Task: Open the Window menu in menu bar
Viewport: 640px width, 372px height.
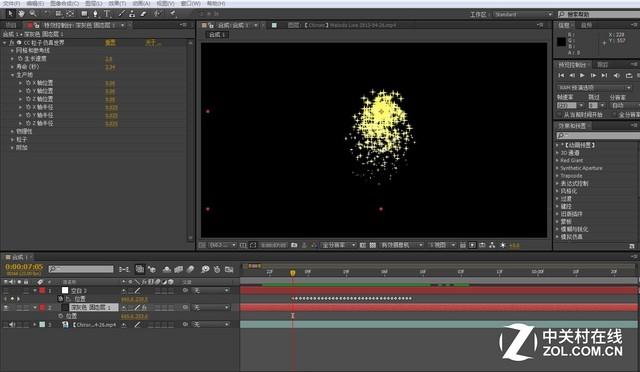Action: click(x=190, y=3)
